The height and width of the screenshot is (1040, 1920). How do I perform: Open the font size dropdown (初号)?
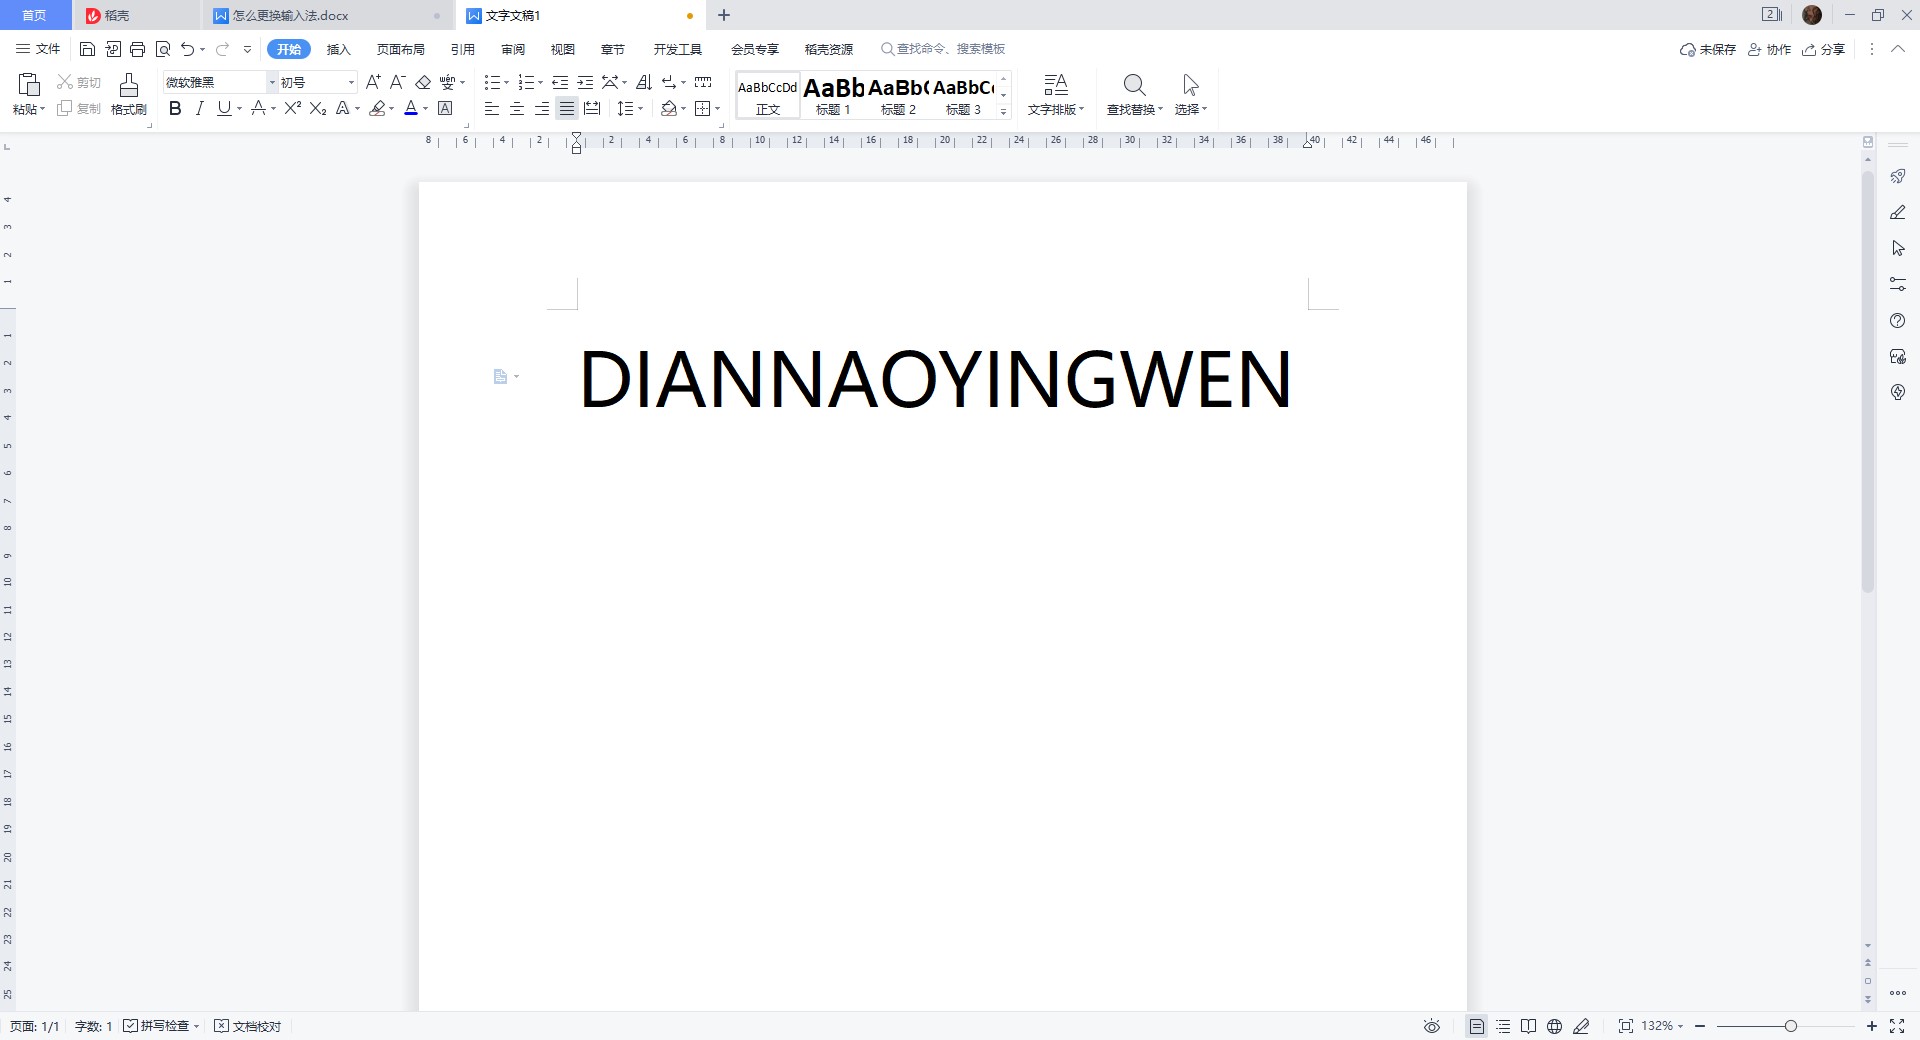point(350,82)
